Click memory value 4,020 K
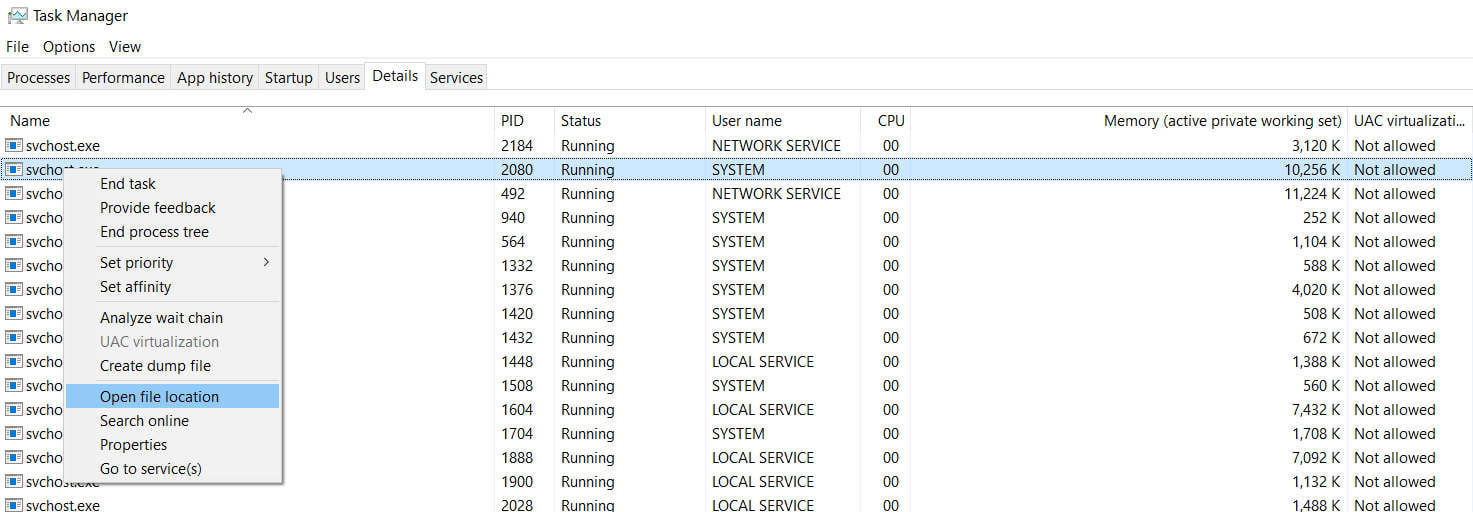 (1316, 290)
